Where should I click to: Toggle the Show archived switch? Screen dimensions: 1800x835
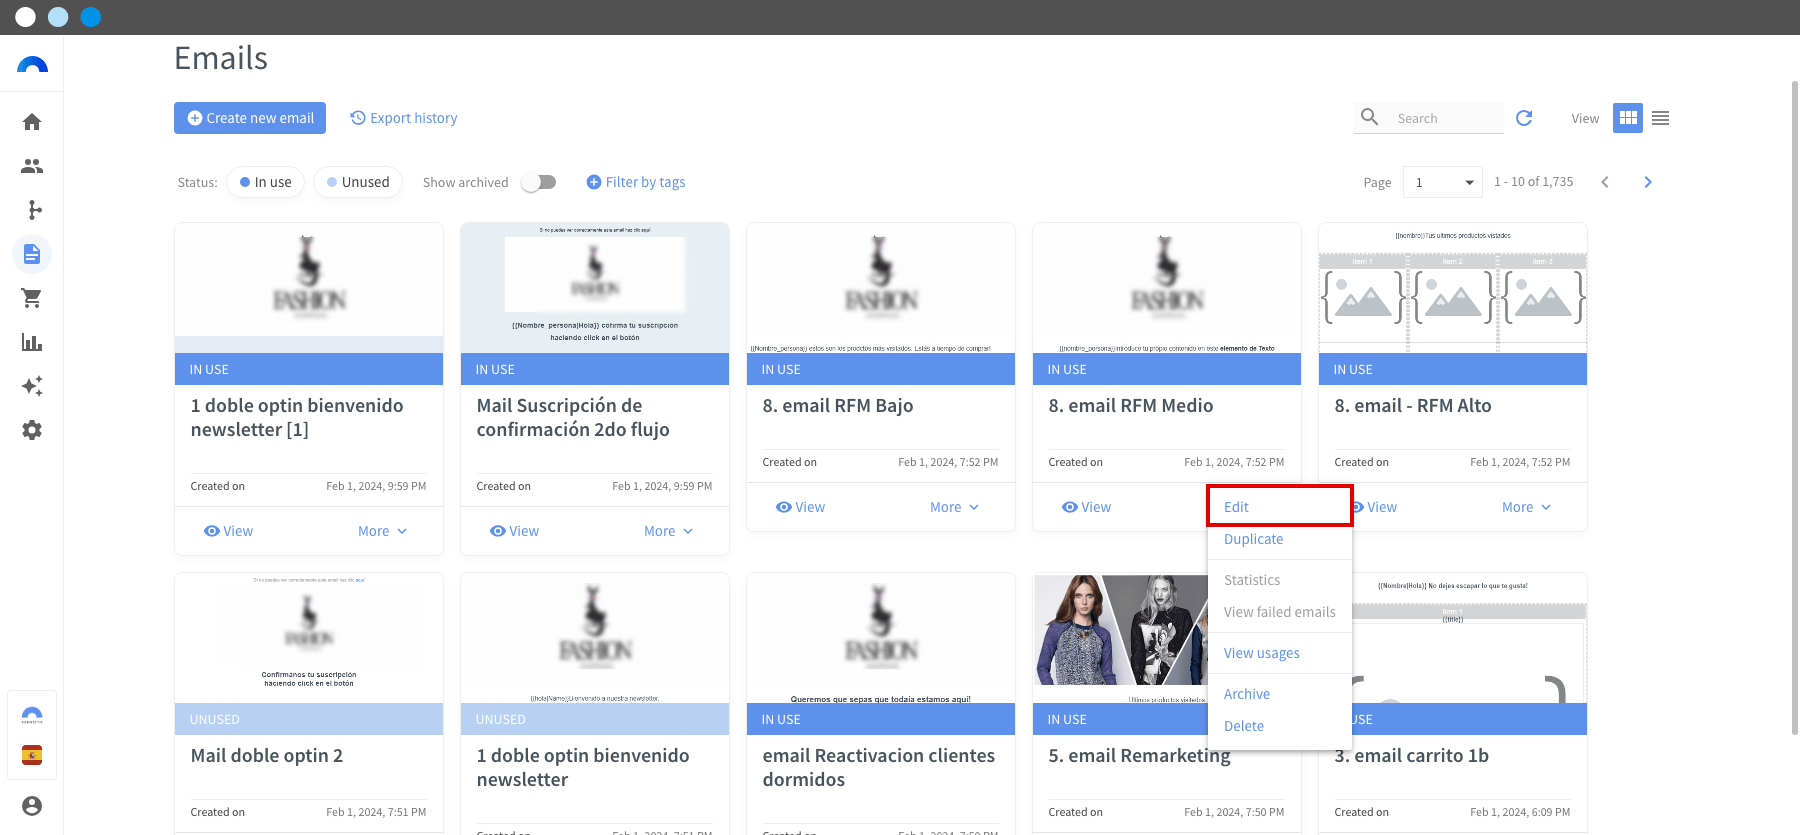pyautogui.click(x=539, y=182)
